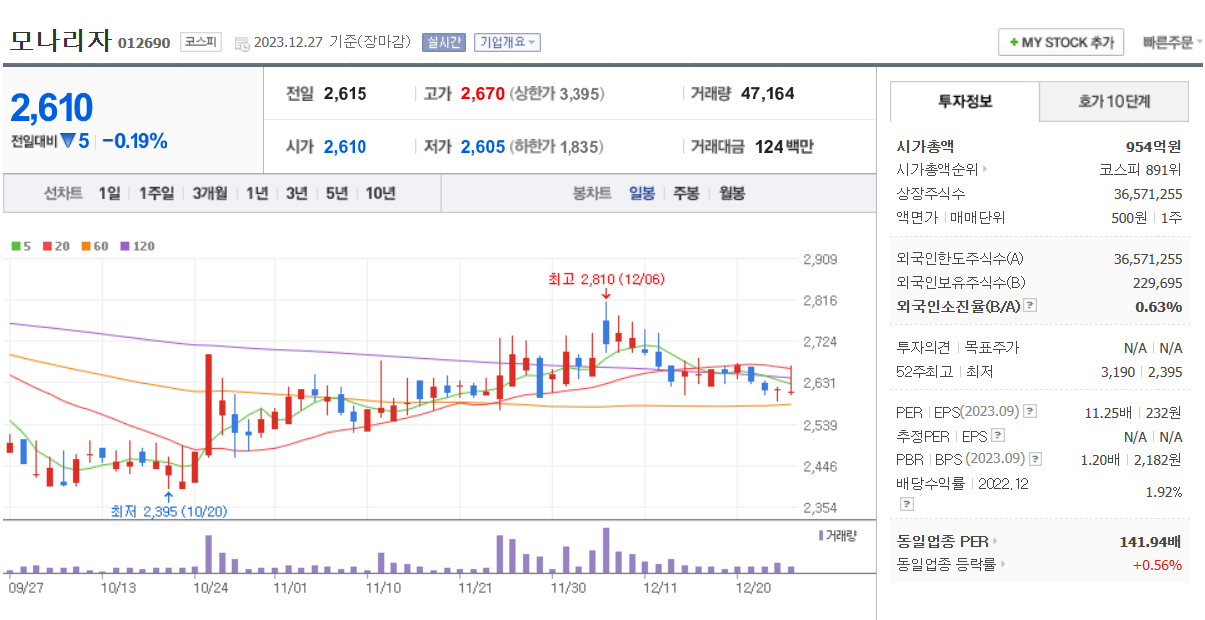The height and width of the screenshot is (620, 1205).
Task: Click the 최저 2,395 (10/20) marker label
Action: (x=169, y=511)
